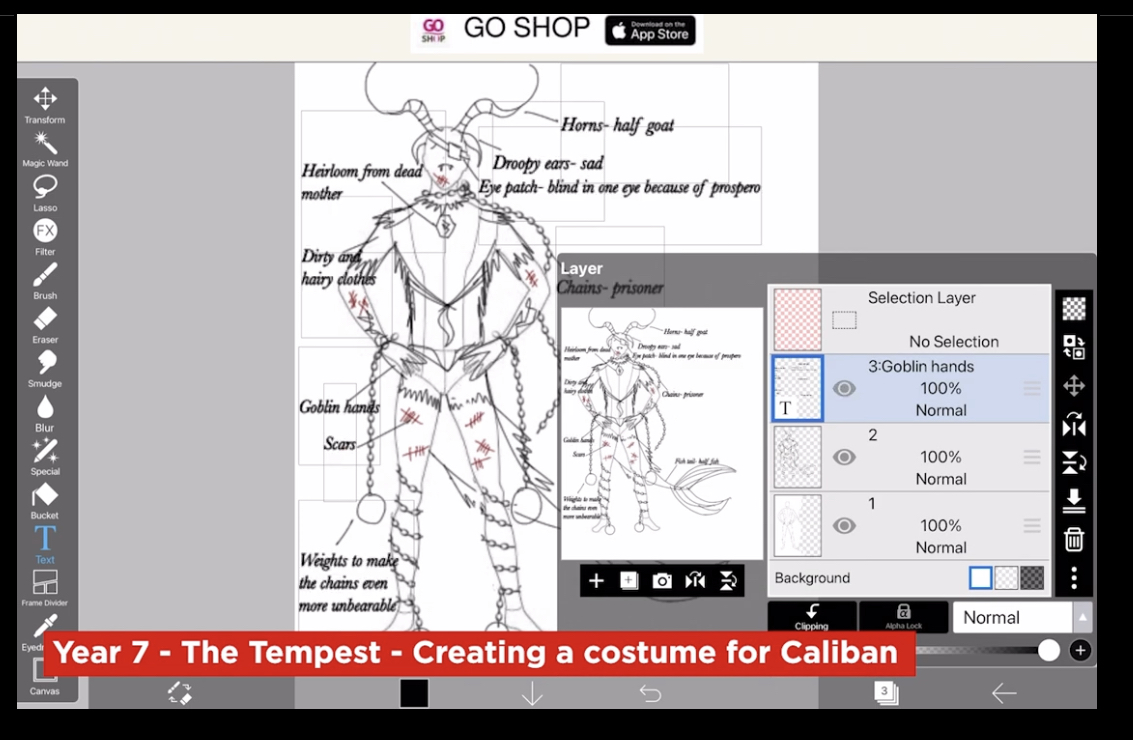The width and height of the screenshot is (1133, 740).
Task: Click the move layer arrows icon in sidebar
Action: [x=1074, y=386]
